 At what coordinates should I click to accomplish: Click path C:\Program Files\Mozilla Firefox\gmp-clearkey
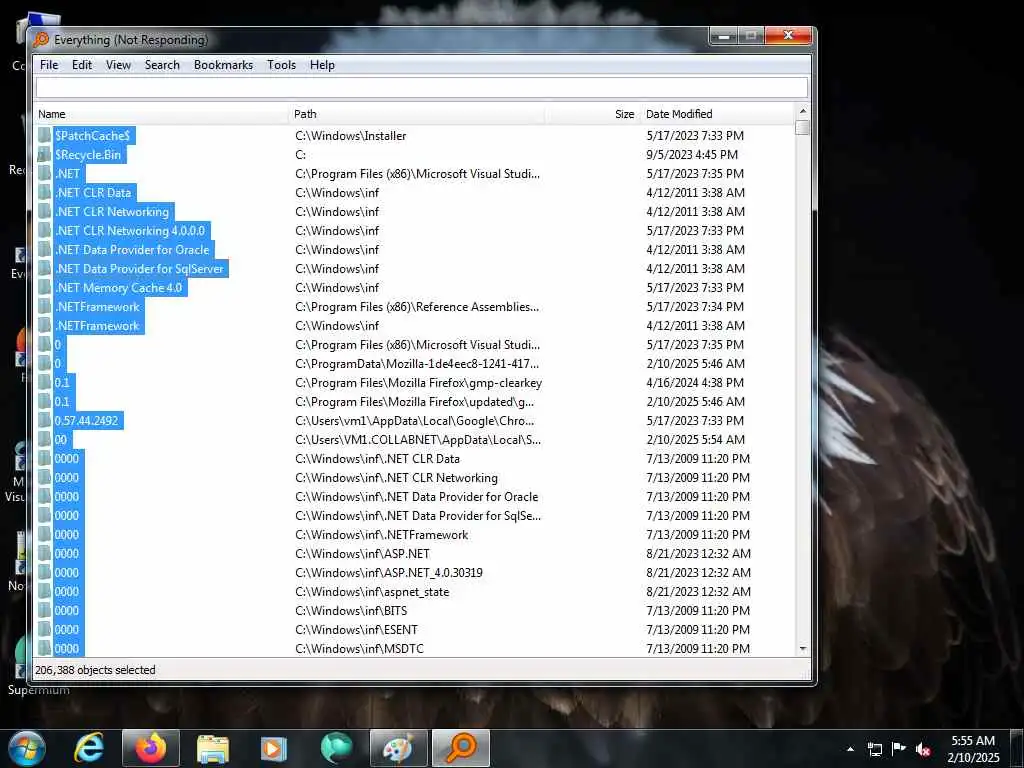[x=419, y=383]
